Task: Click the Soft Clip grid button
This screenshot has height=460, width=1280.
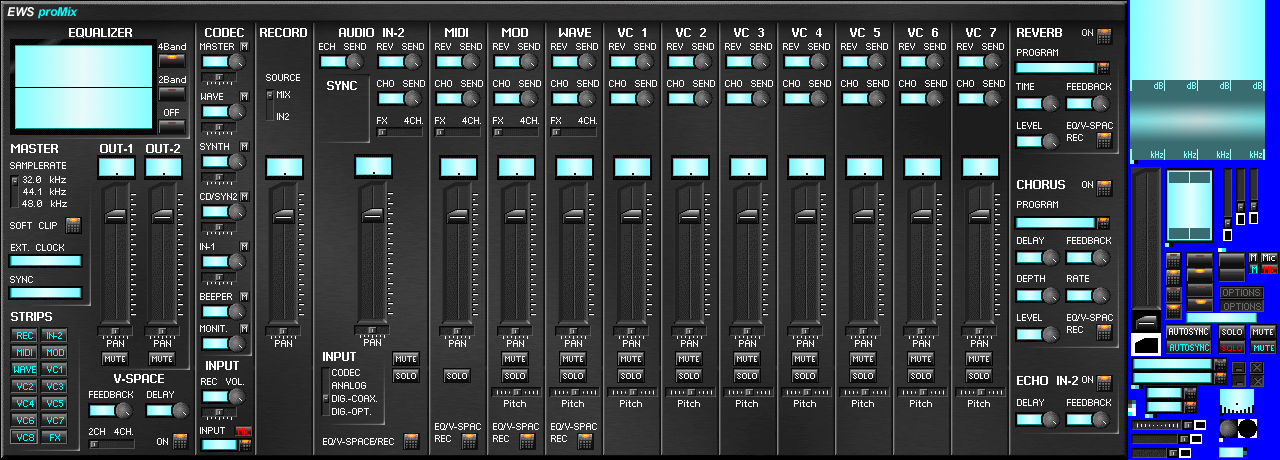Action: pyautogui.click(x=73, y=226)
